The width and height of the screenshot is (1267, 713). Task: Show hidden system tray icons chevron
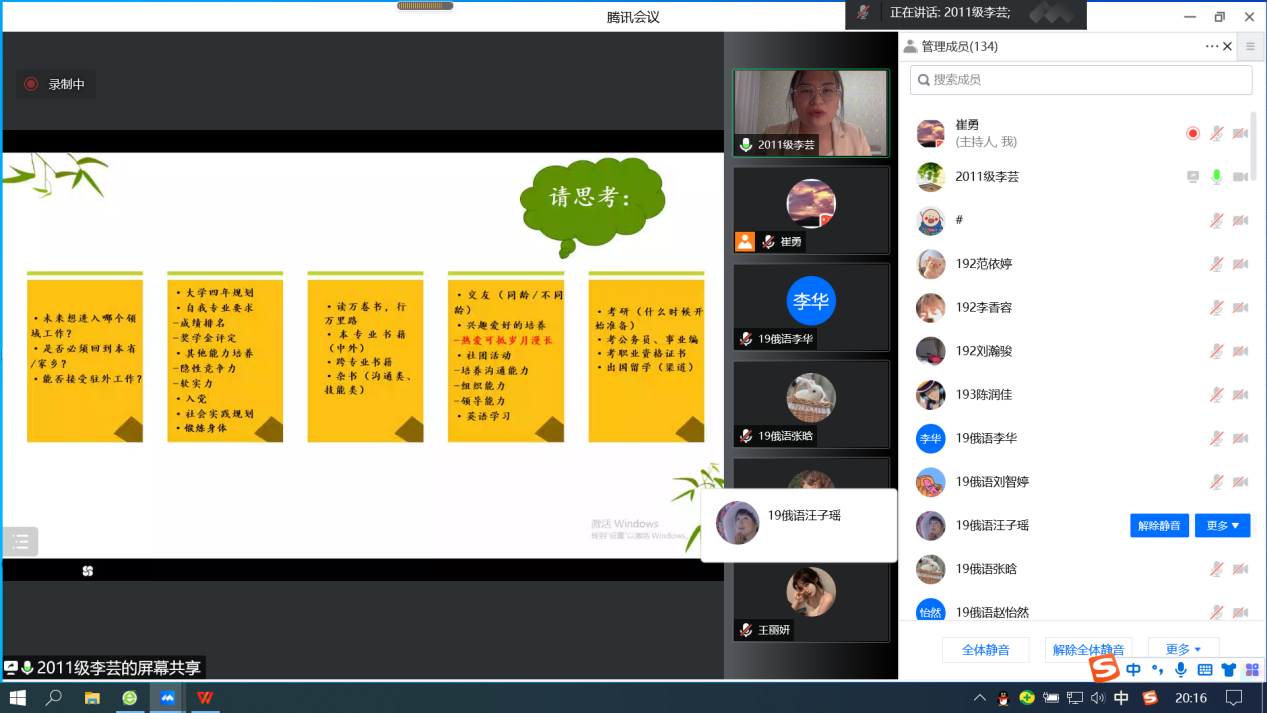click(979, 698)
